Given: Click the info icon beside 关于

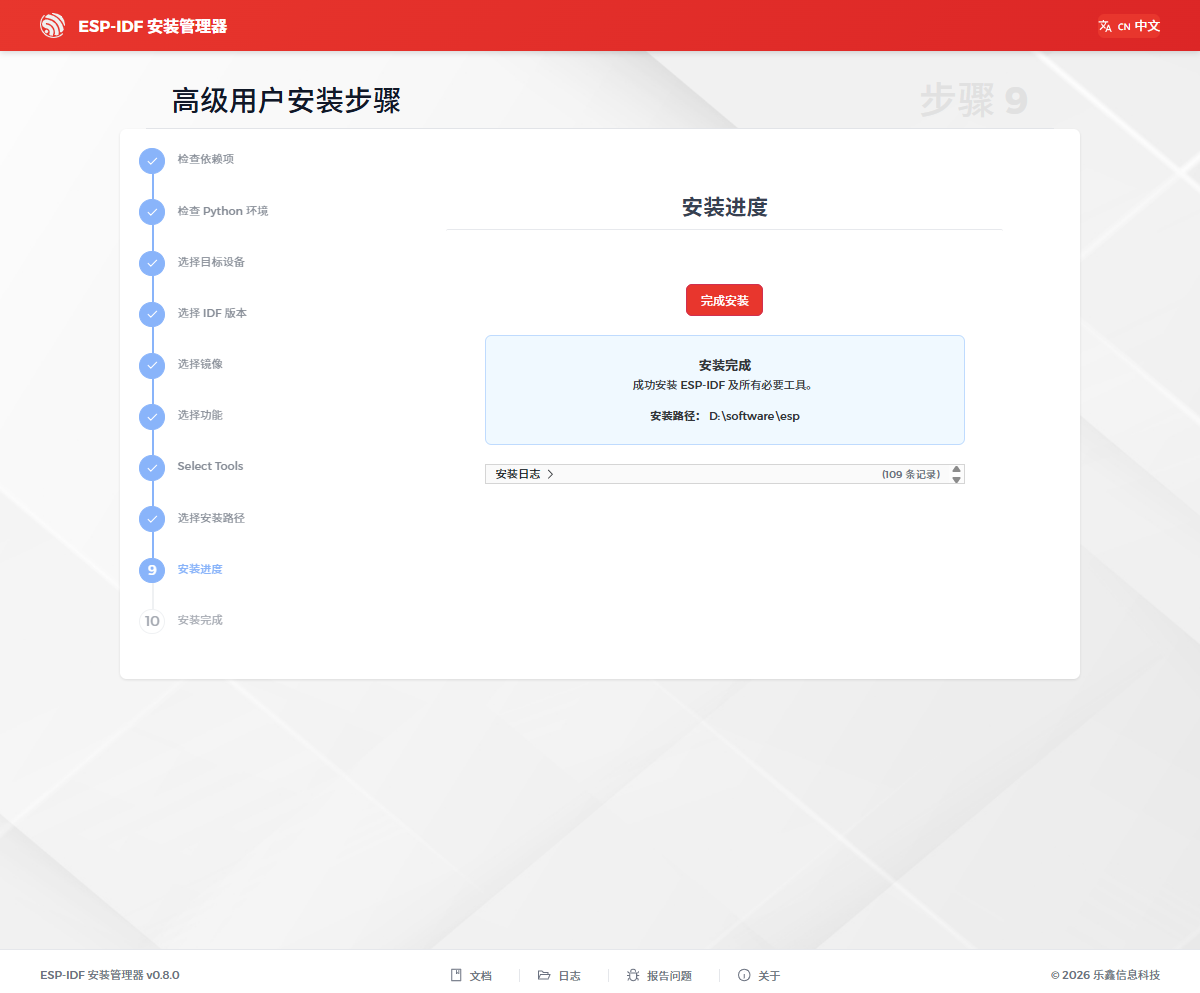Looking at the screenshot, I should pos(744,975).
